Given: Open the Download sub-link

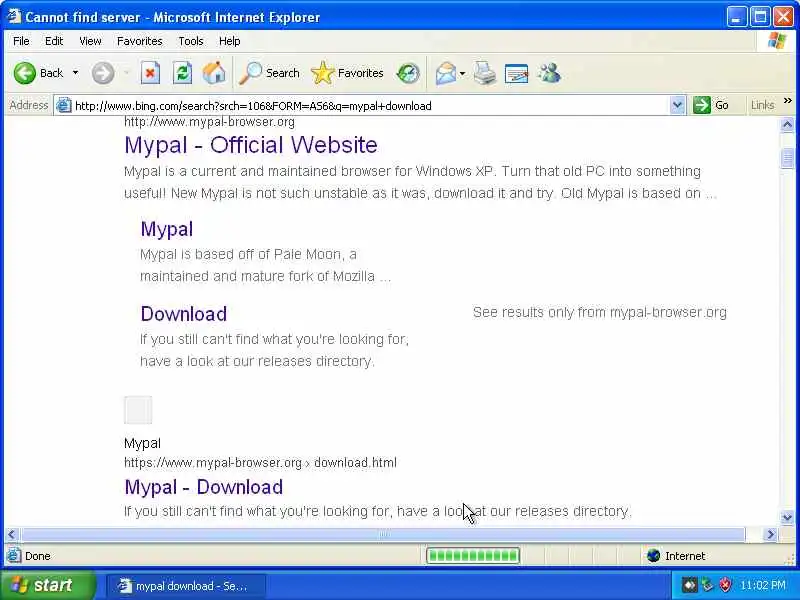Looking at the screenshot, I should [x=184, y=314].
